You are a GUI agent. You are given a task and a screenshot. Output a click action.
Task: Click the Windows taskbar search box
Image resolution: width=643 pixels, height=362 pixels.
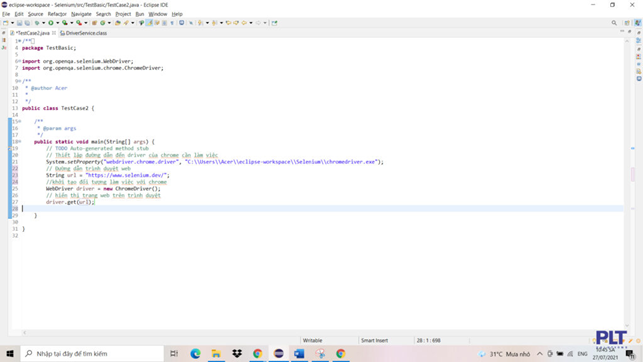point(92,353)
